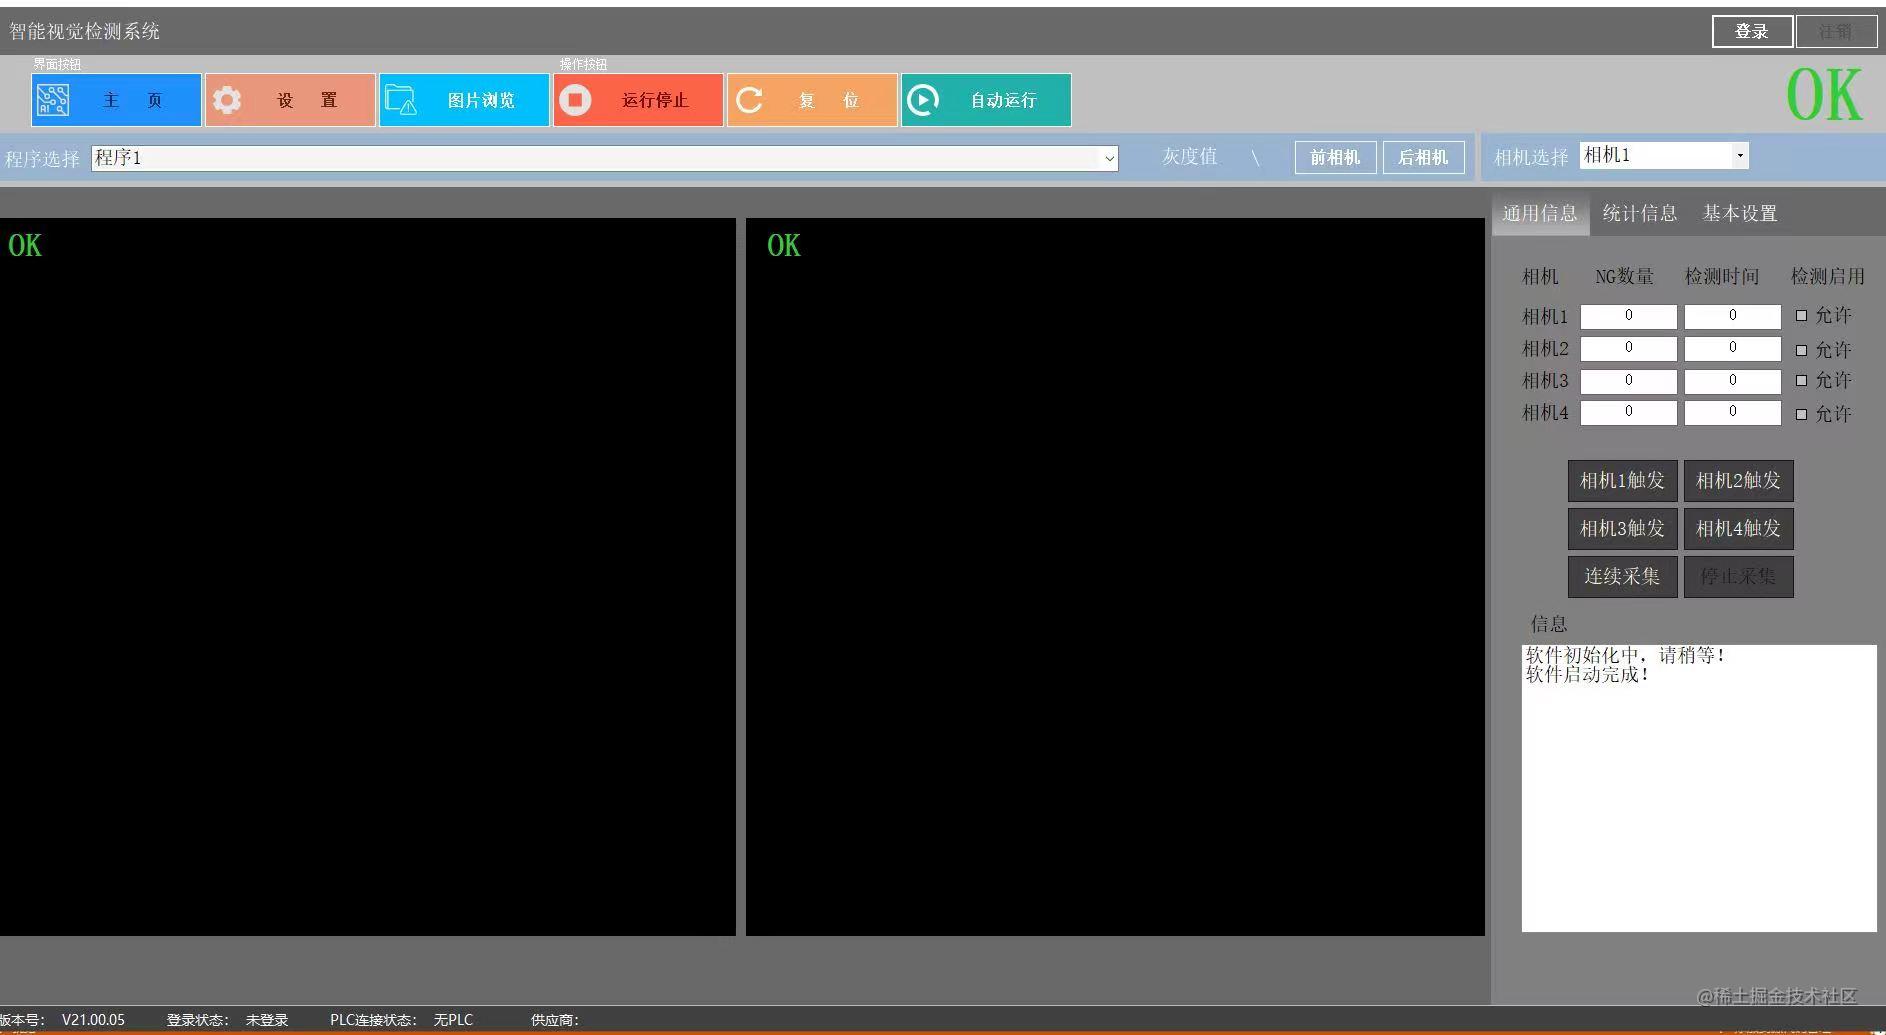The image size is (1886, 1035).
Task: Click the image browse folder icon
Action: tap(401, 100)
